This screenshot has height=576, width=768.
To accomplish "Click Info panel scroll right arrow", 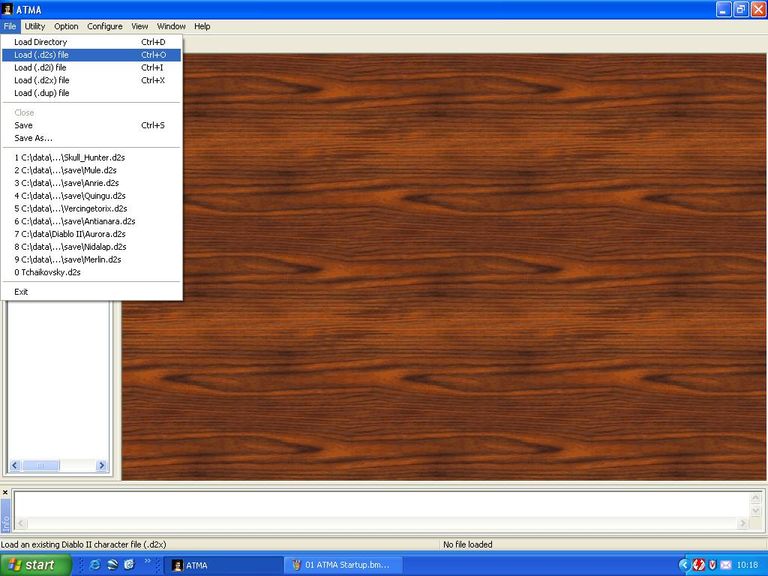I will pos(743,524).
